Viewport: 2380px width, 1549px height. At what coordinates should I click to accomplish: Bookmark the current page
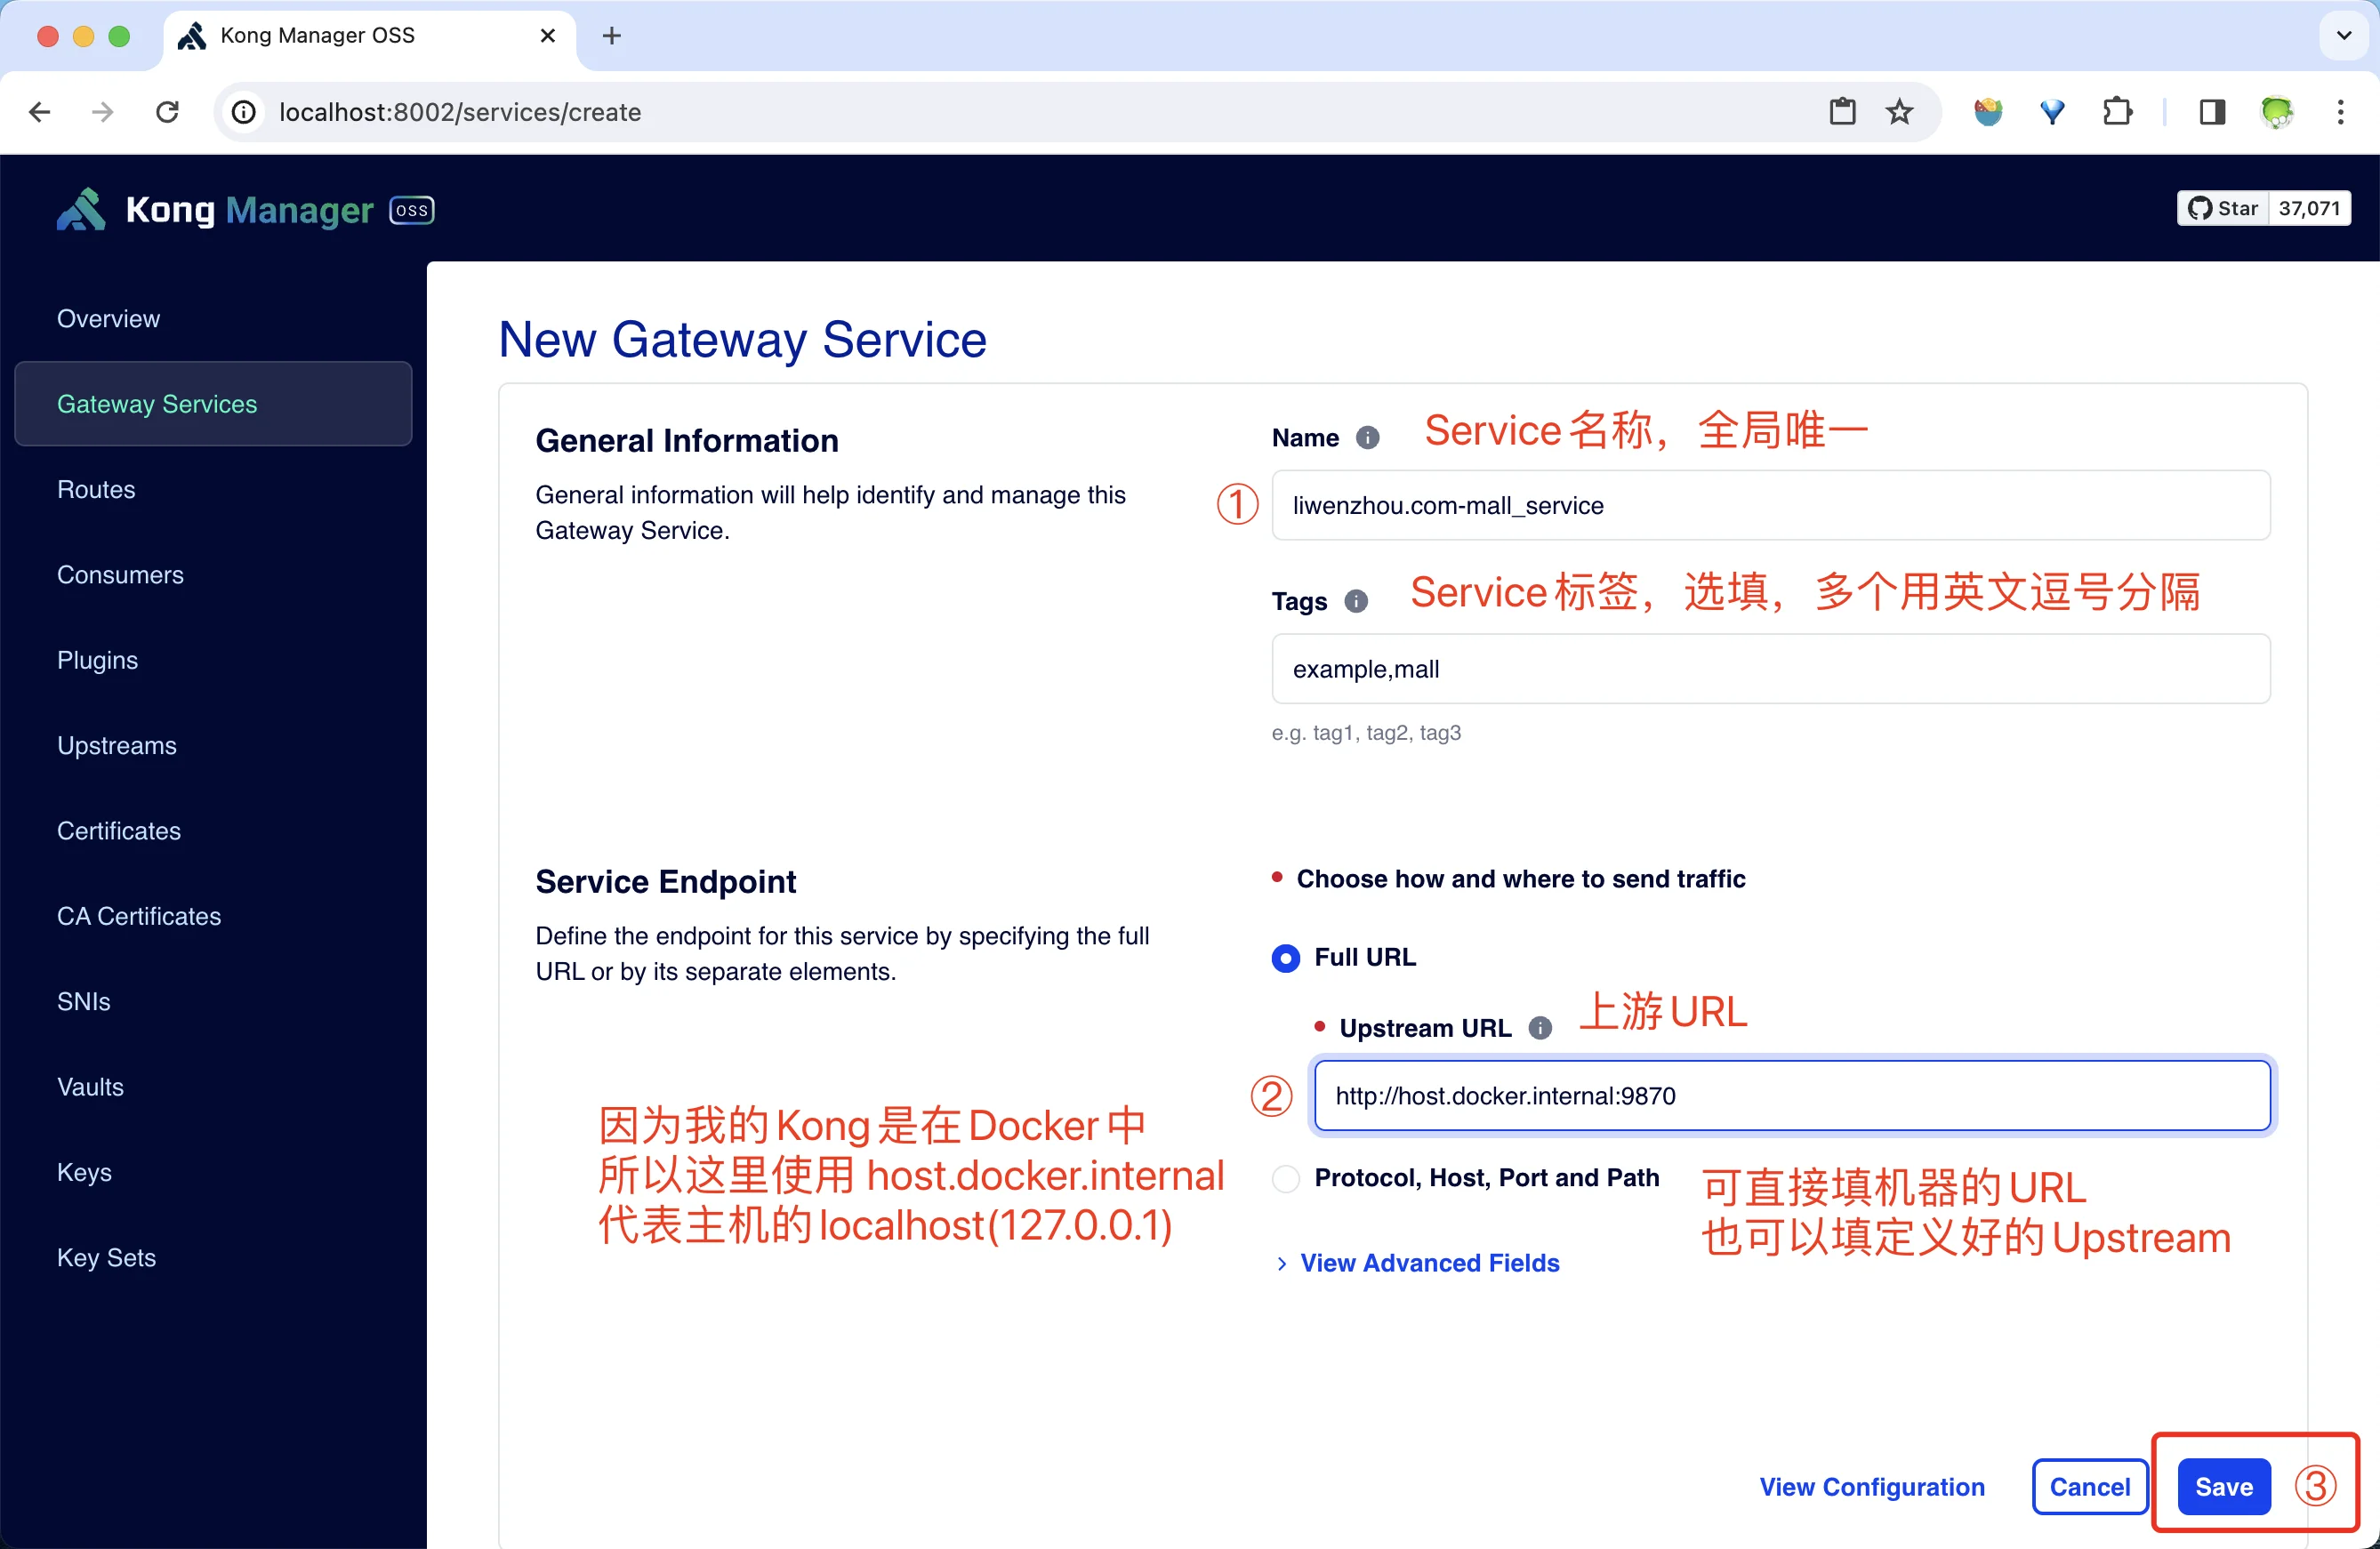coord(1899,111)
